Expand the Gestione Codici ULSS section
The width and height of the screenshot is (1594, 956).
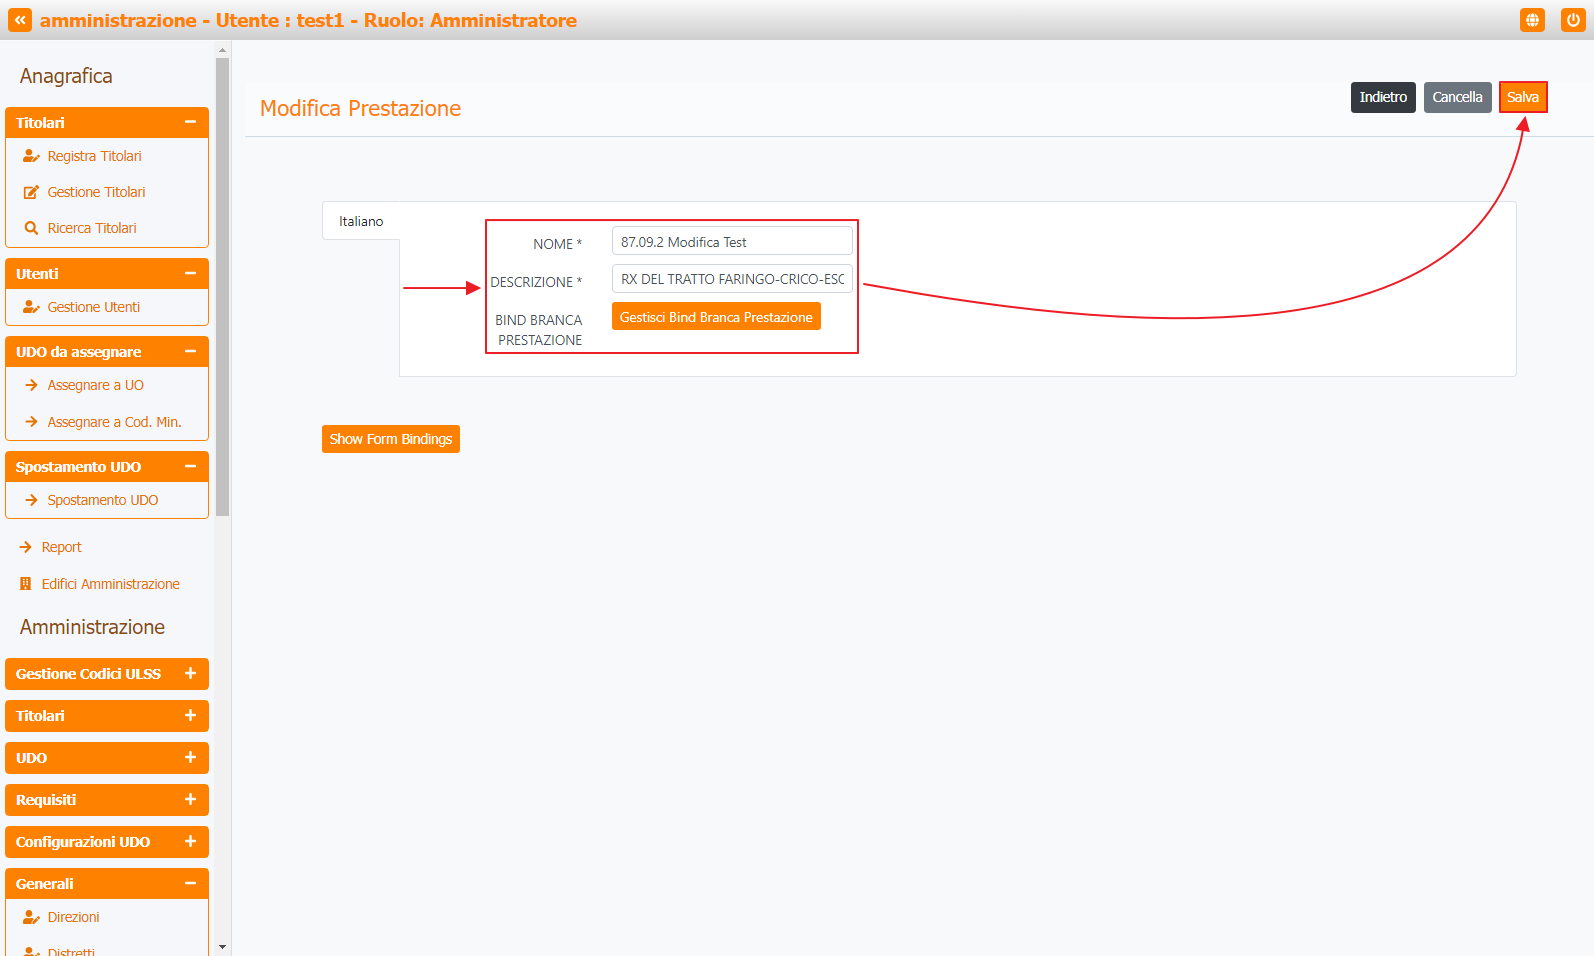coord(190,674)
